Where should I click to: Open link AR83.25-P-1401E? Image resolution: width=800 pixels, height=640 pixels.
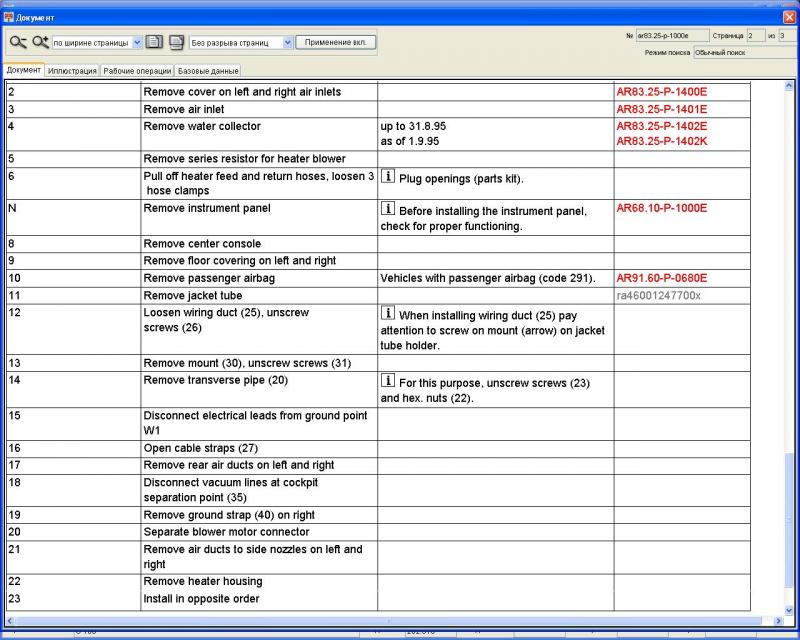[662, 109]
